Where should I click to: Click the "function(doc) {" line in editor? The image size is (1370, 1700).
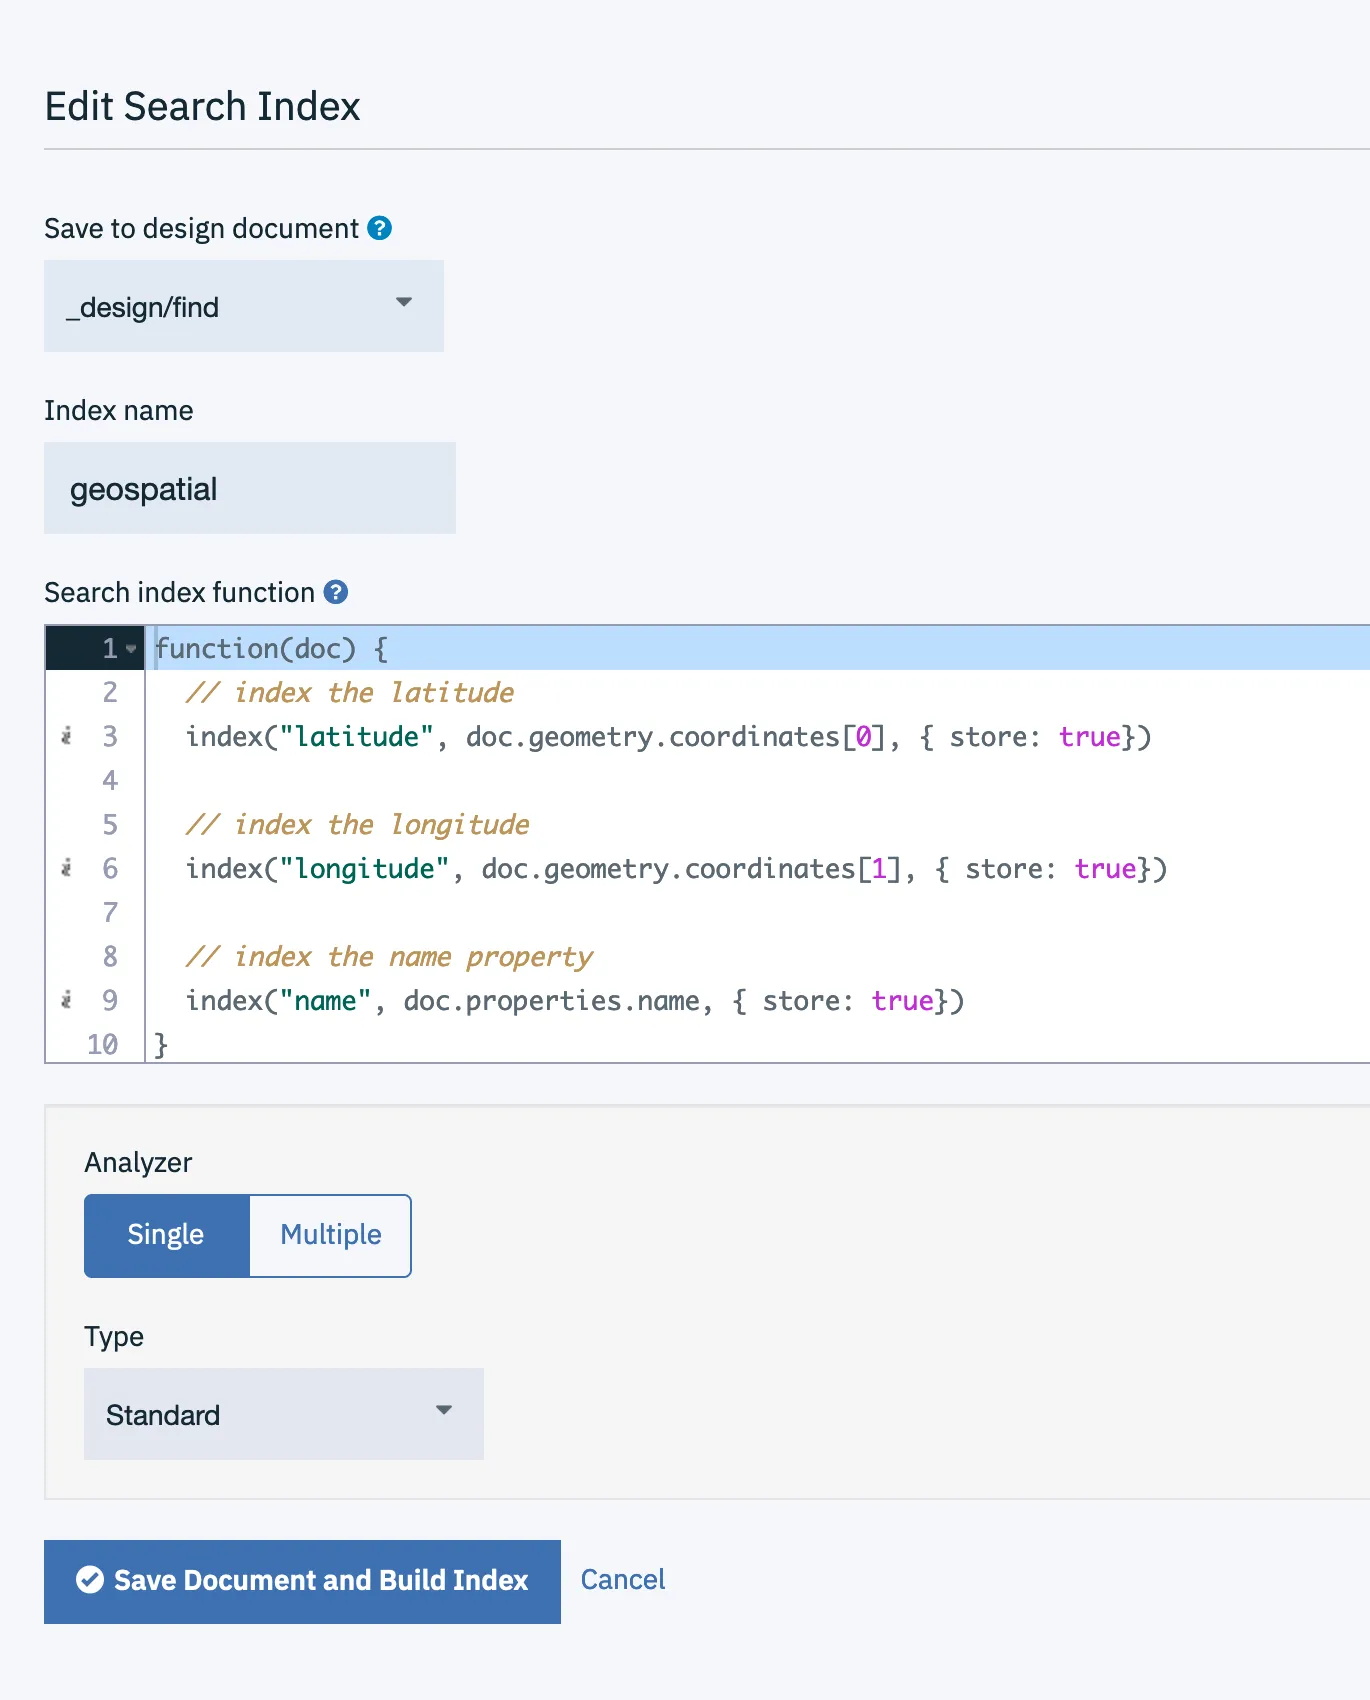[272, 649]
